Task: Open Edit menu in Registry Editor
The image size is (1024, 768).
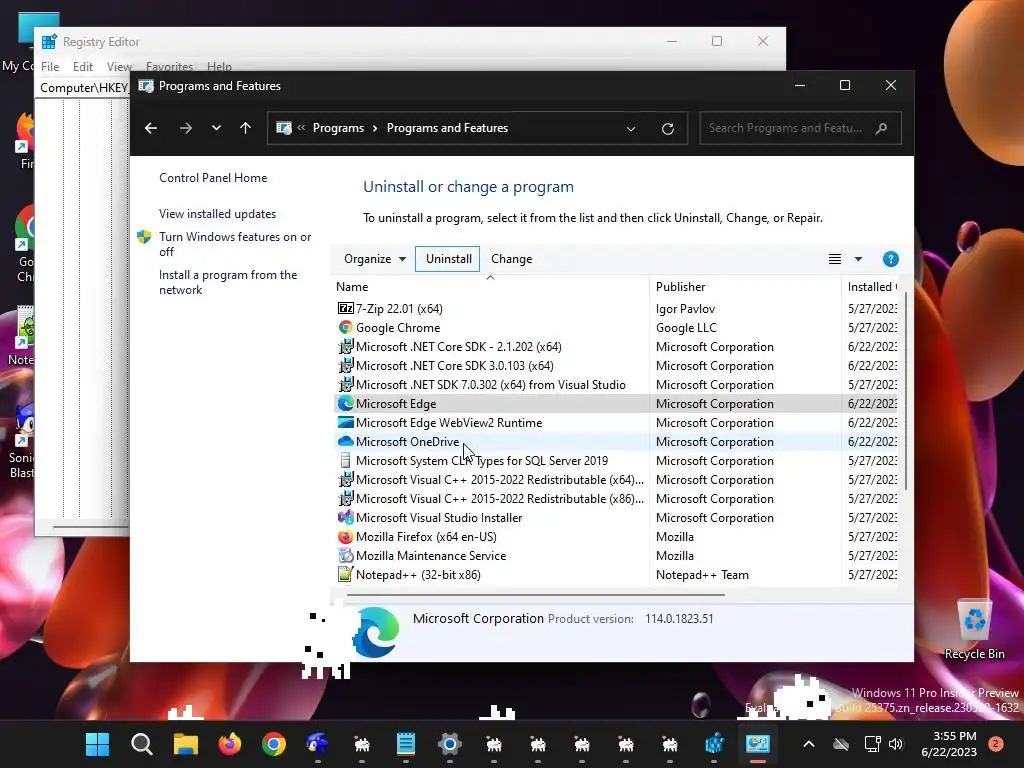Action: tap(82, 67)
